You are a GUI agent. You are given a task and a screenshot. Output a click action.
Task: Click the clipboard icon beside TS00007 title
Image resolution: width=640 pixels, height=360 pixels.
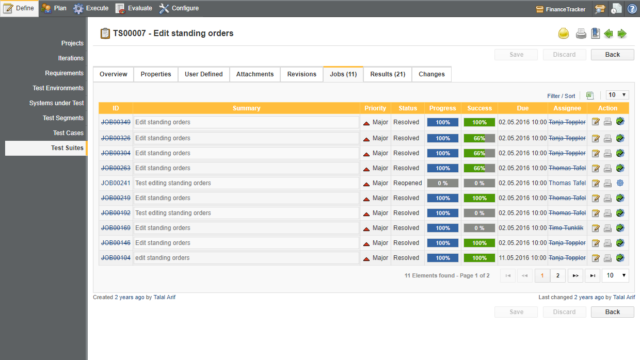coord(105,33)
